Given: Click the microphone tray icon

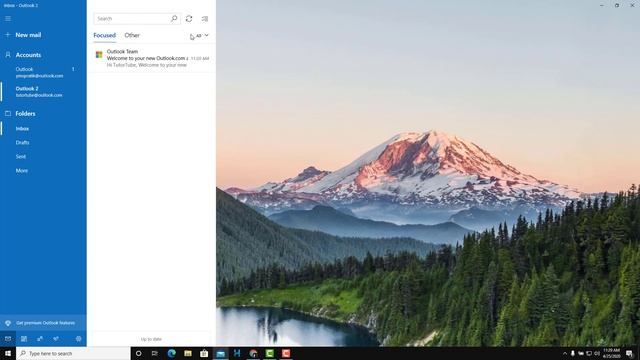Looking at the screenshot, I should tap(573, 353).
